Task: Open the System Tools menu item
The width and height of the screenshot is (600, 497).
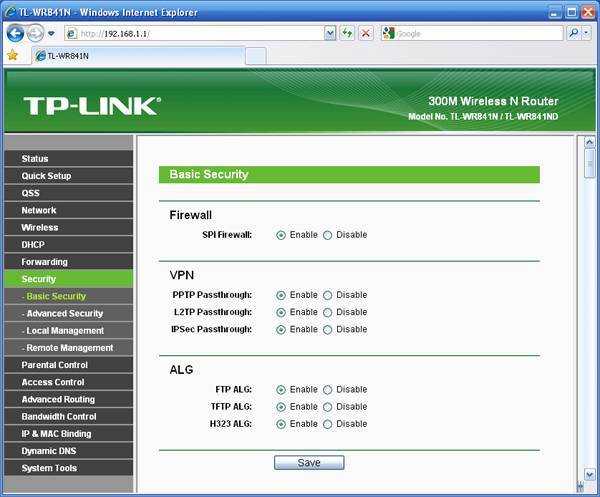Action: 69,468
